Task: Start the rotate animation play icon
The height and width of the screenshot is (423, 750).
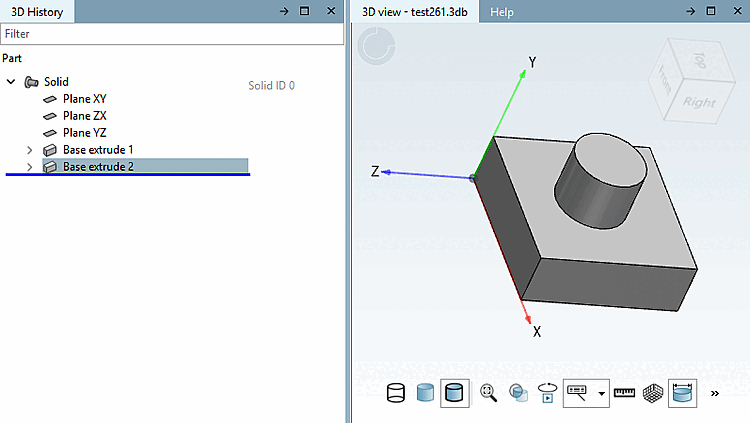Action: click(548, 393)
